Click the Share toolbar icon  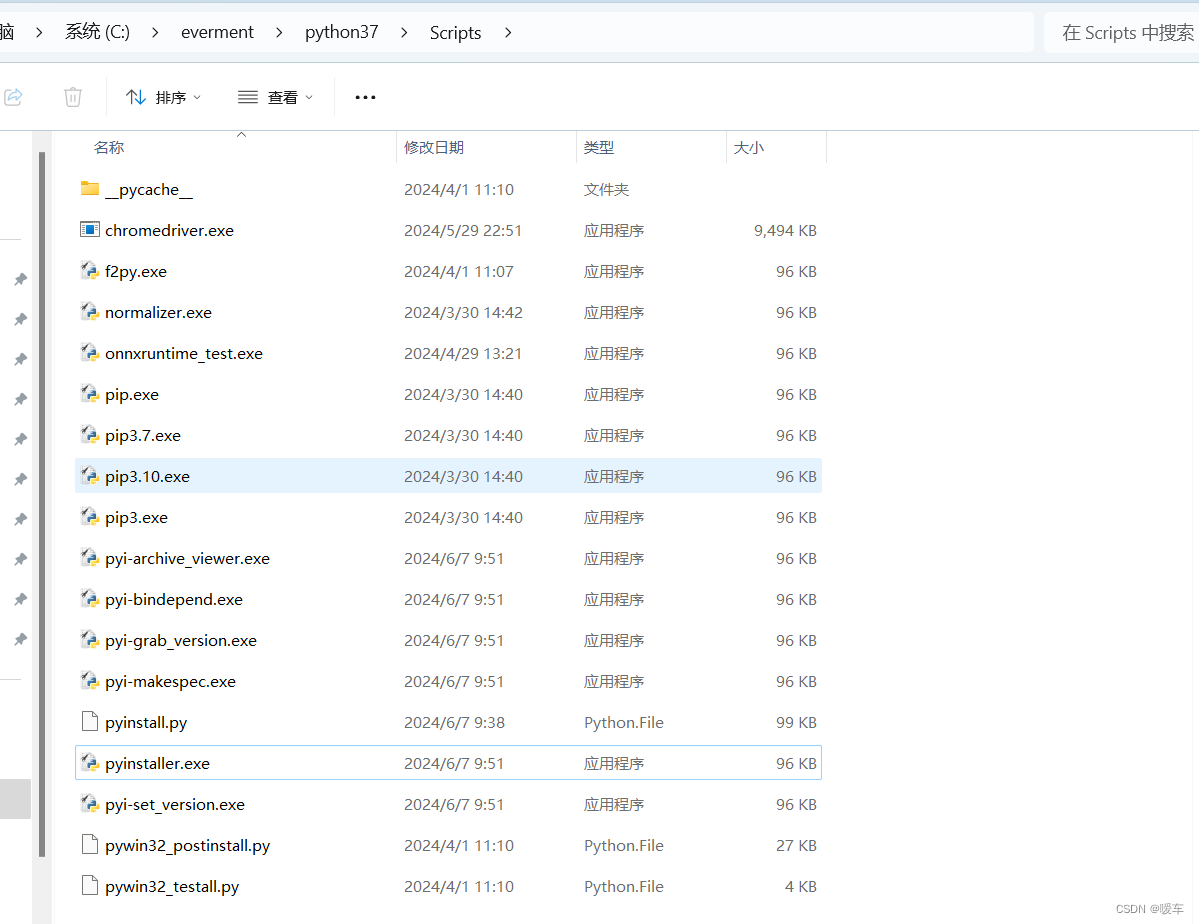click(x=13, y=97)
